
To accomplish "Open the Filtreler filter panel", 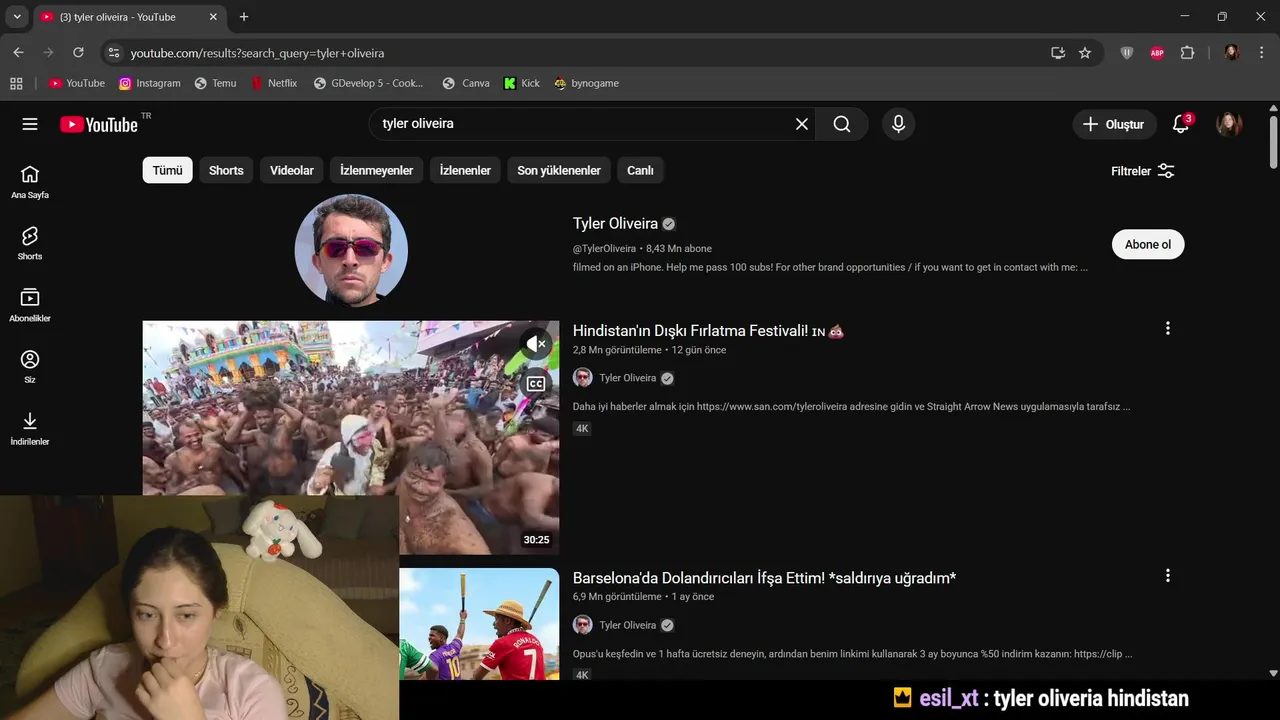I will click(x=1143, y=171).
